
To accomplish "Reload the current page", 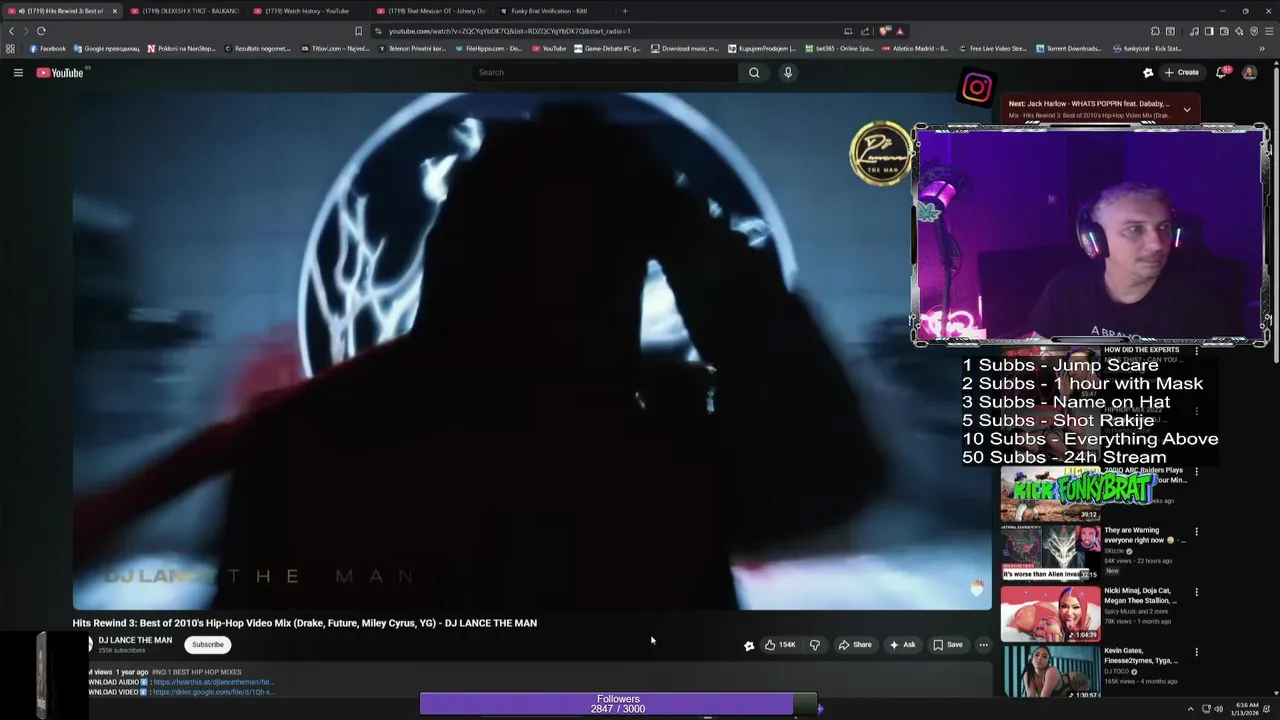I will tap(41, 31).
